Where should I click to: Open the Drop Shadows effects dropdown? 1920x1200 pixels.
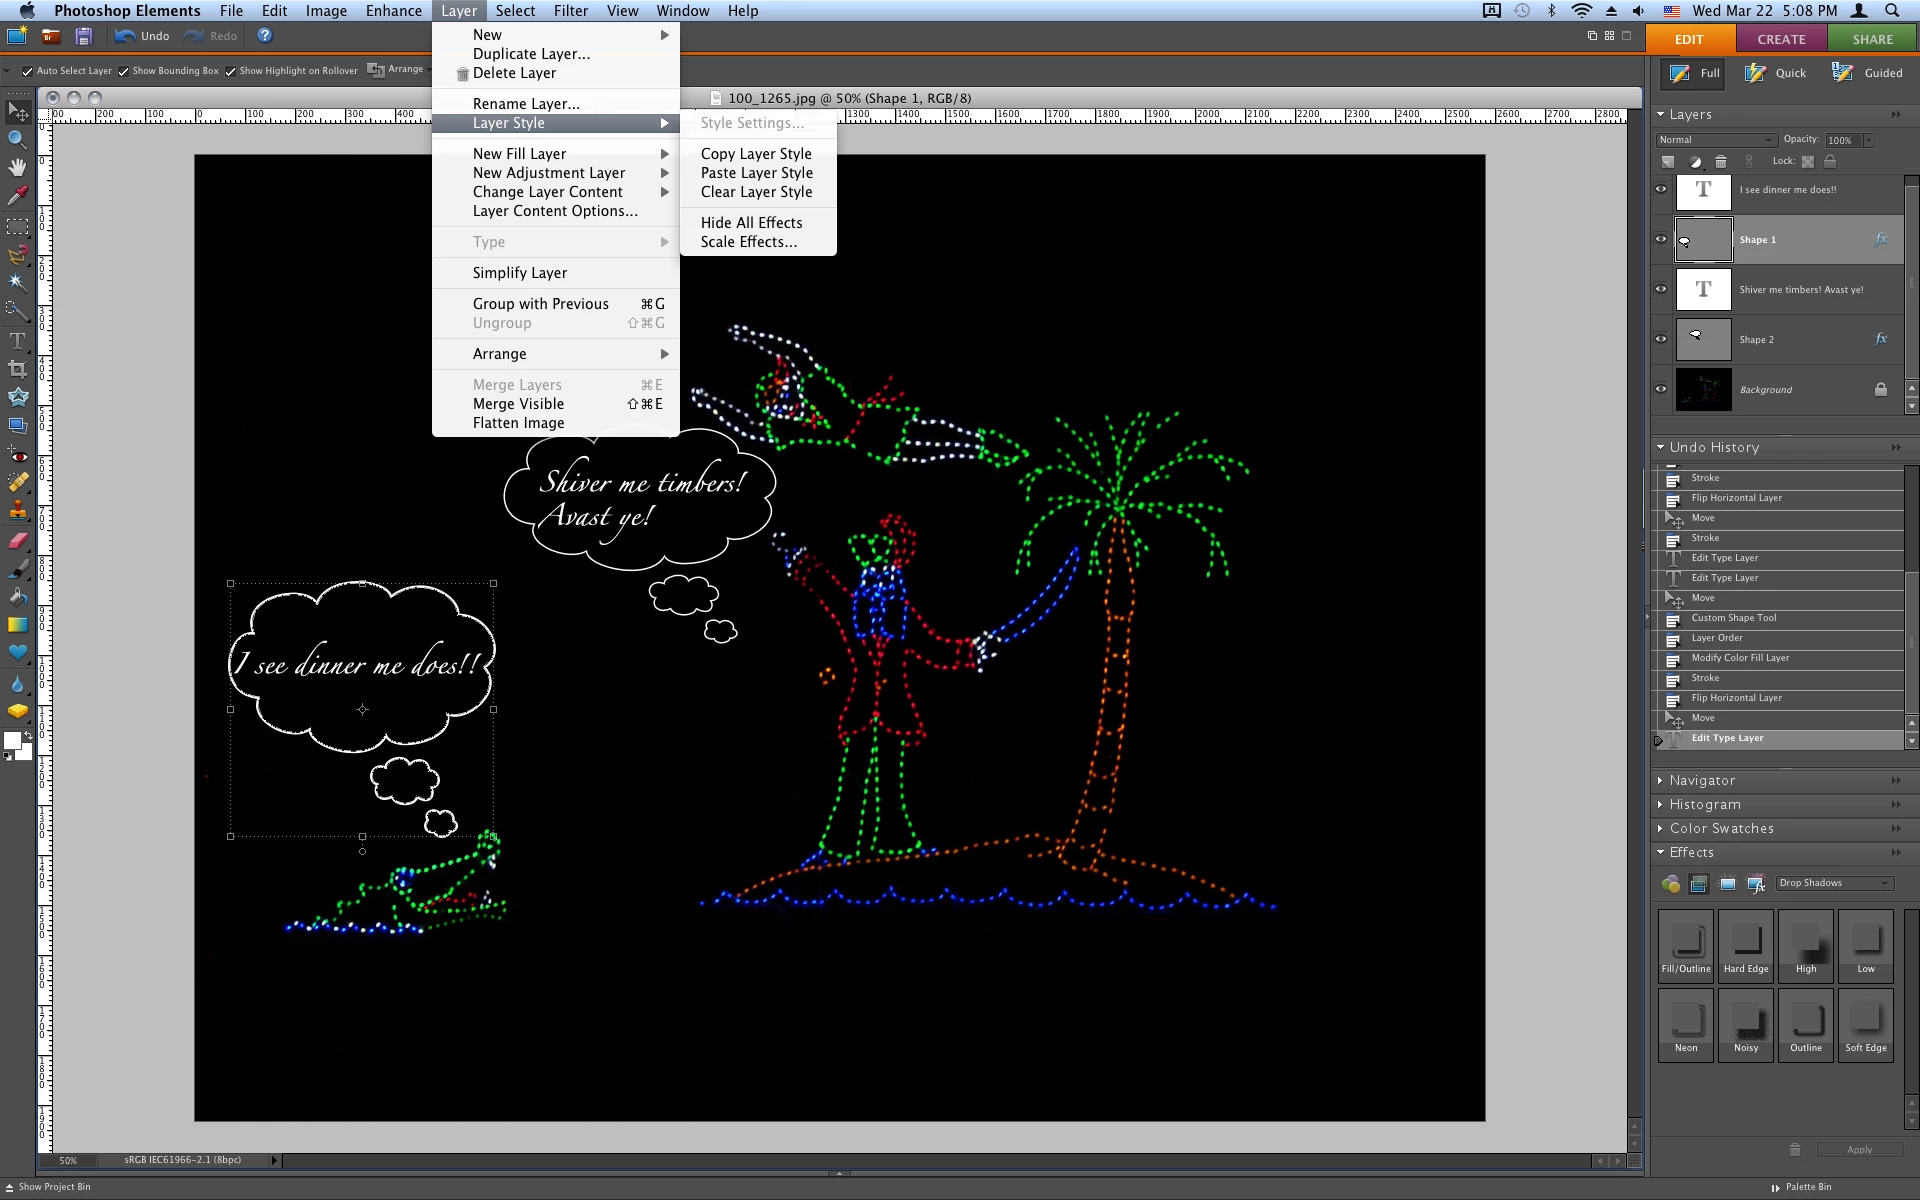click(1834, 883)
